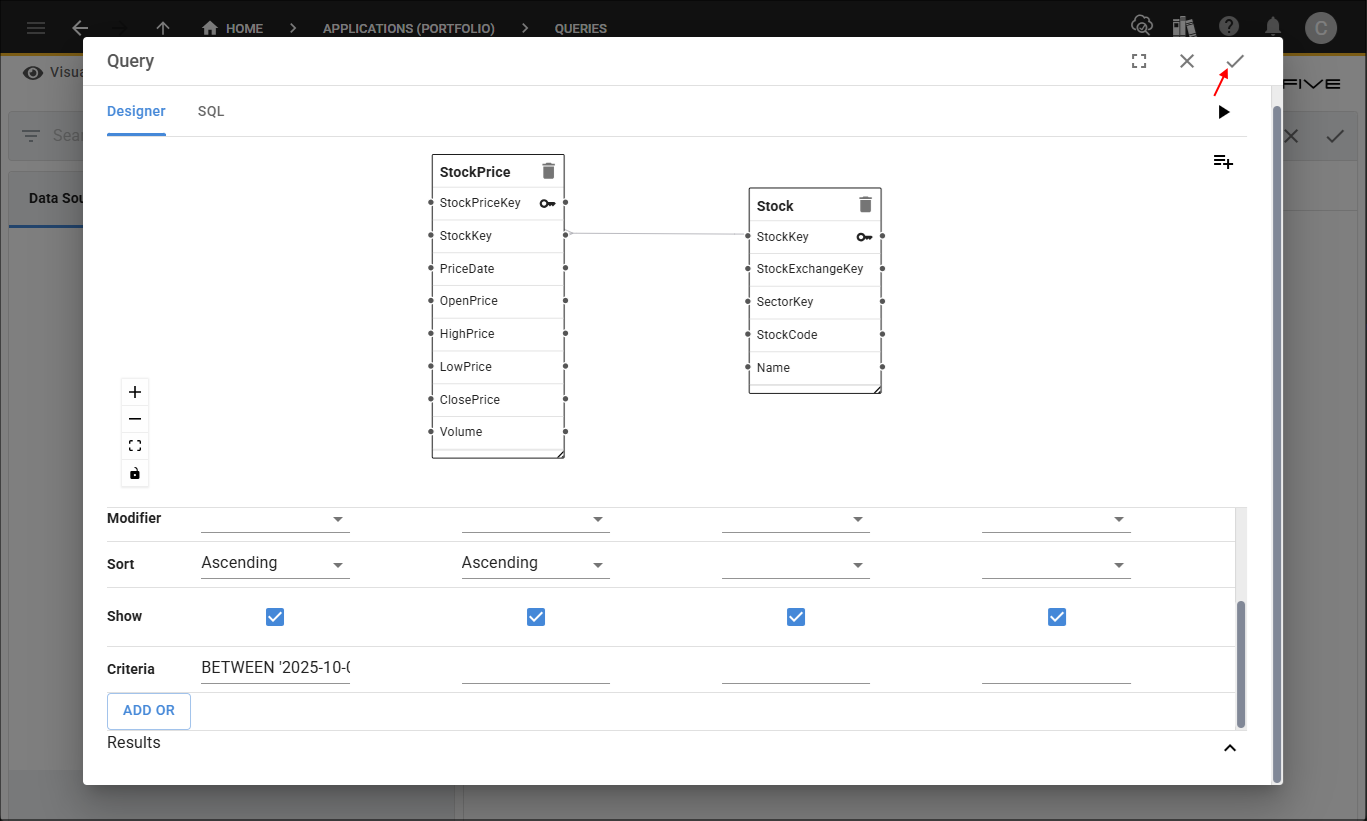The height and width of the screenshot is (821, 1367).
Task: Navigate to APPLICATIONS (PORTFOLIO) breadcrumb
Action: (409, 28)
